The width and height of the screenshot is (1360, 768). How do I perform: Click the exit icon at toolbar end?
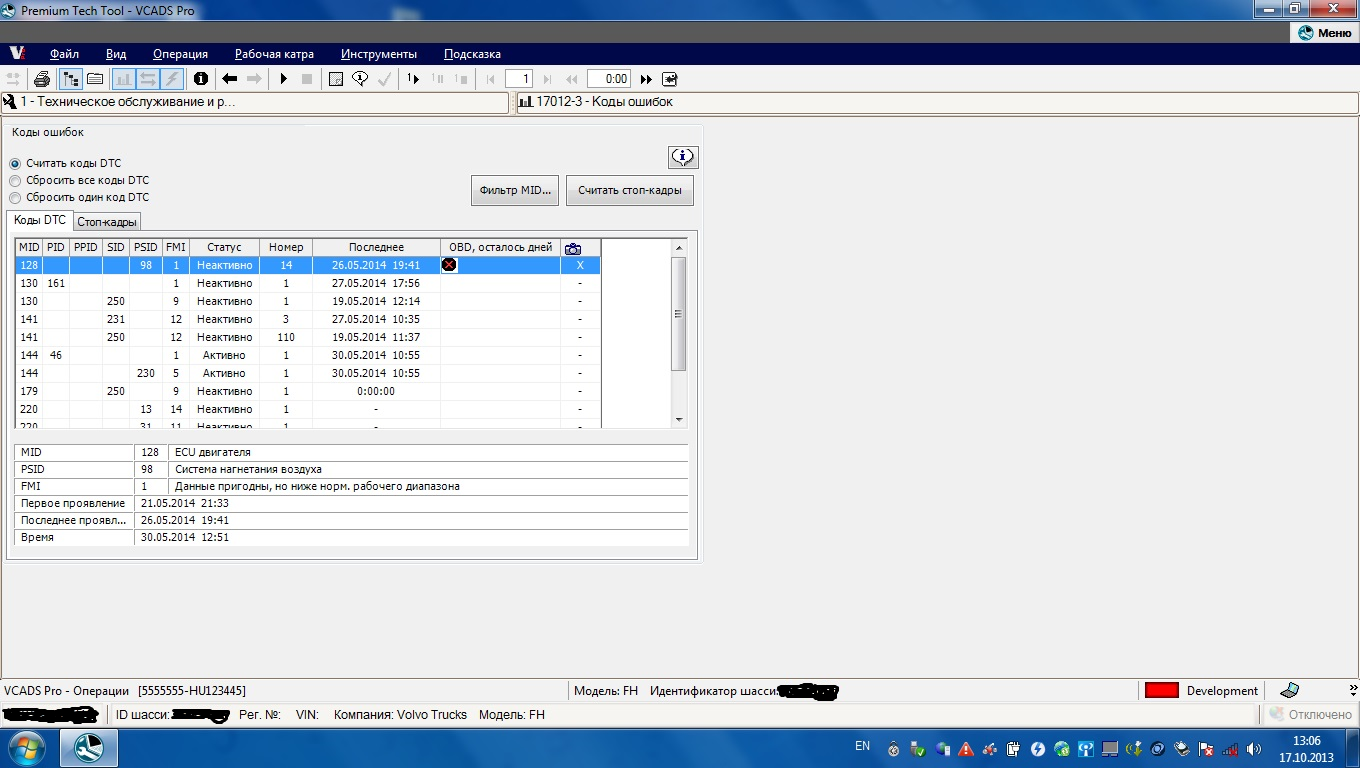tap(669, 79)
